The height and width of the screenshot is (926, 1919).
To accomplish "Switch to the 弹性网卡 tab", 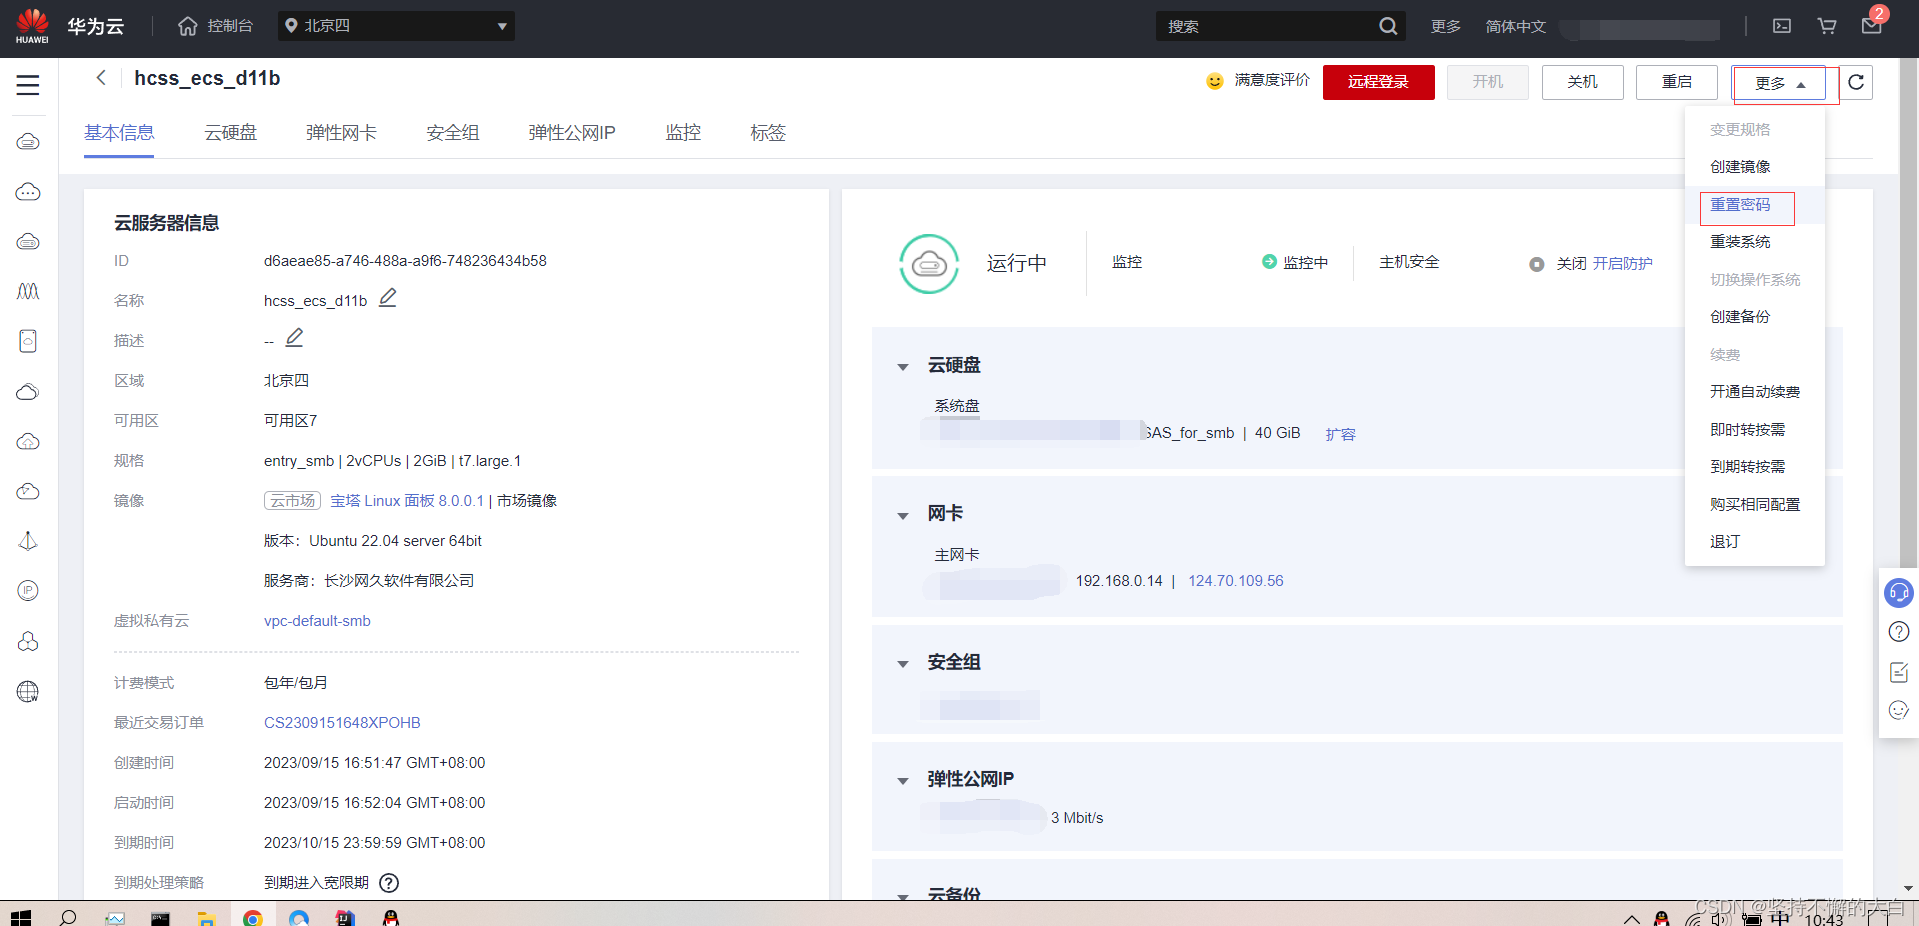I will coord(341,132).
